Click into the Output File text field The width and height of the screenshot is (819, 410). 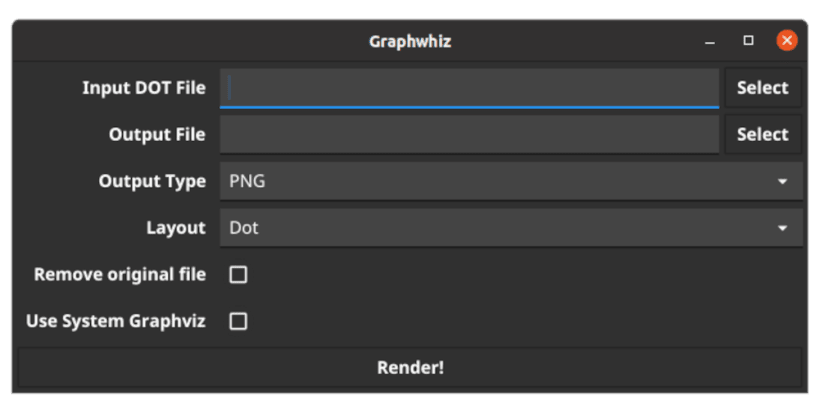(468, 134)
